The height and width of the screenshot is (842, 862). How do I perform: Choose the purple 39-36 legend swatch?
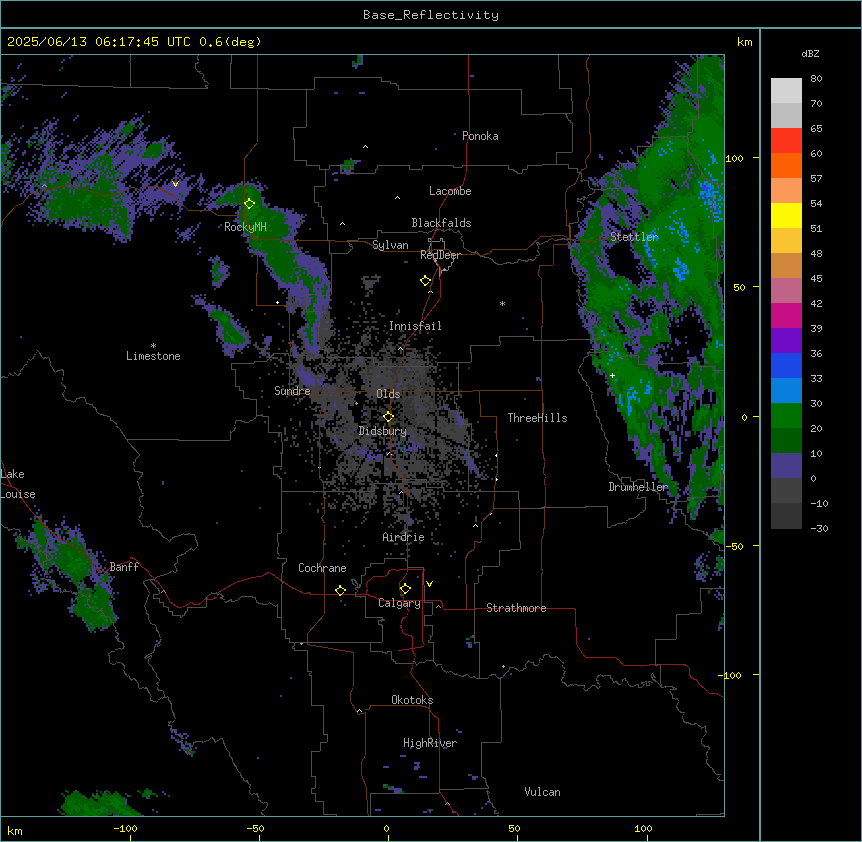click(786, 341)
